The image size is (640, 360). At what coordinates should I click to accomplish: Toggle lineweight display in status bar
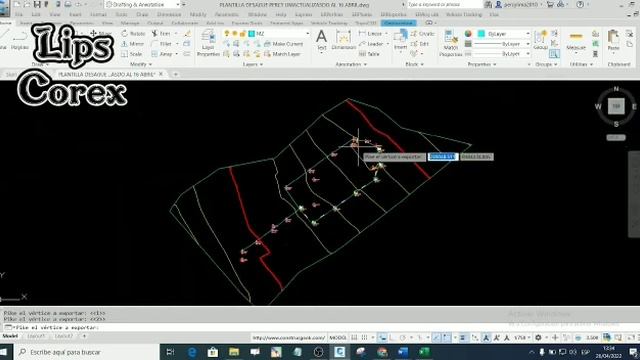click(x=462, y=338)
